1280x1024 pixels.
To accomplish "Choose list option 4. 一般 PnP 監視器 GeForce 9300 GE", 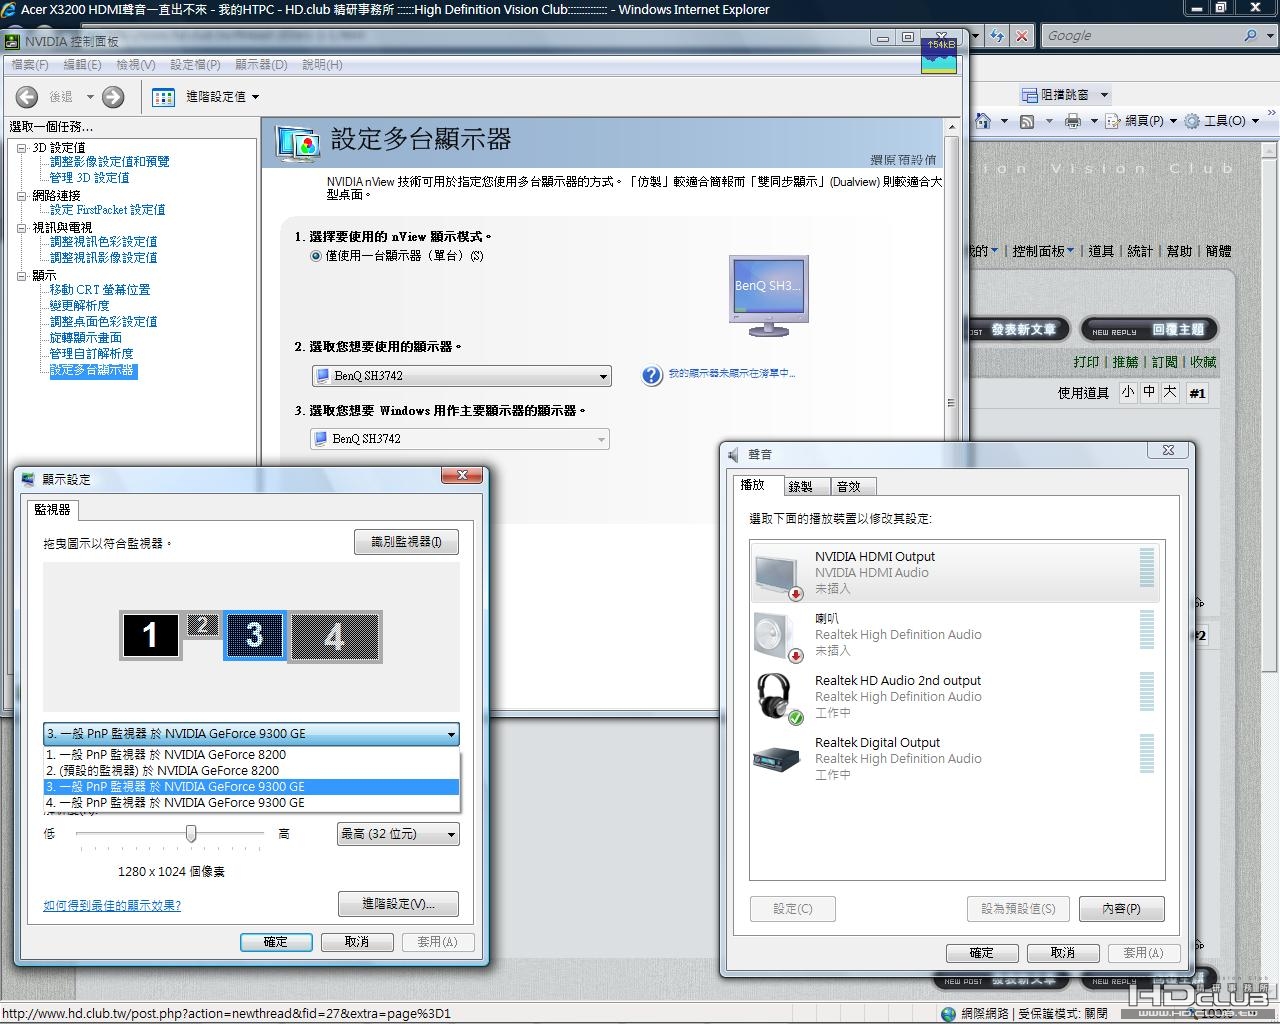I will [x=251, y=803].
